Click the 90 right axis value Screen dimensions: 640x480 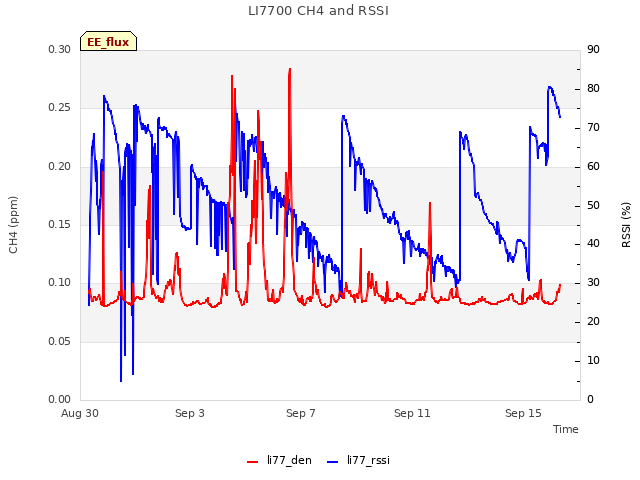(x=593, y=49)
